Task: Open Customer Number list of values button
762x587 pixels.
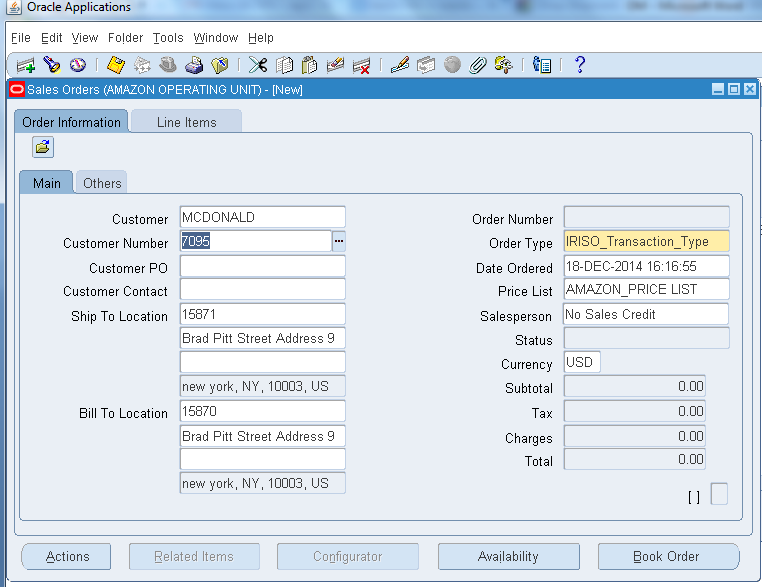Action: click(x=339, y=241)
